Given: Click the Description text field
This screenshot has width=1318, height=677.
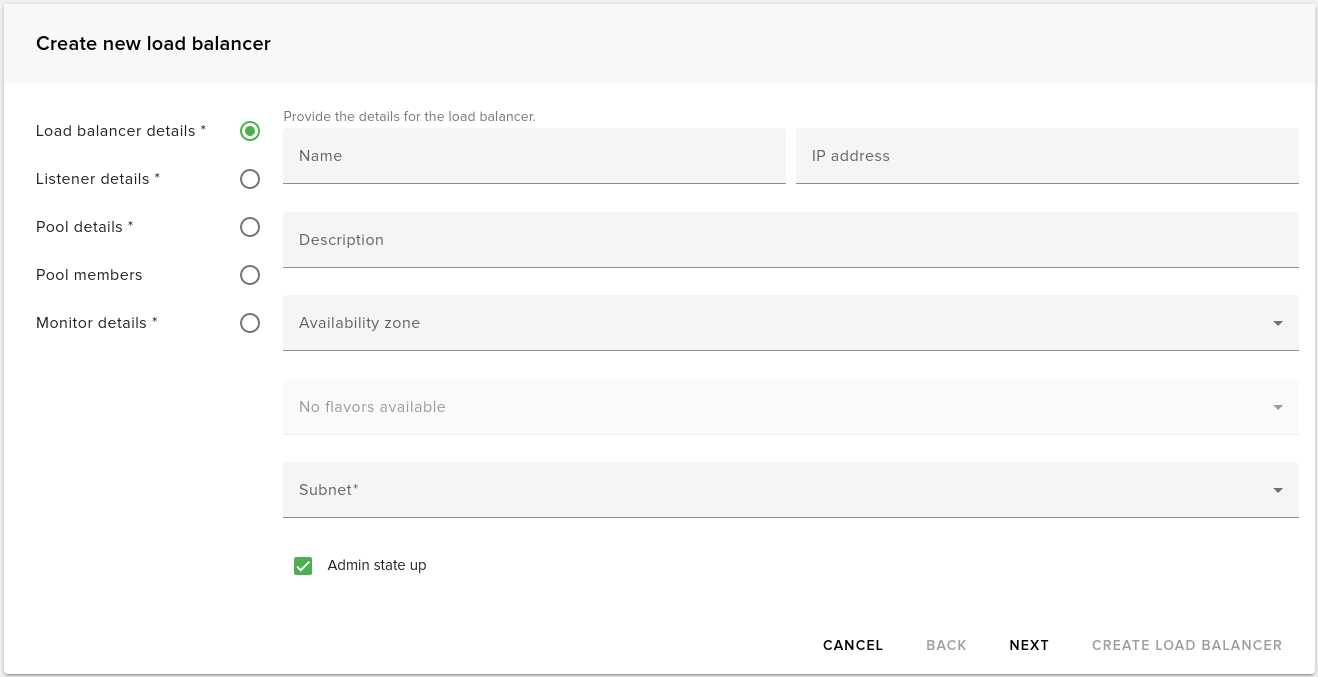Looking at the screenshot, I should coord(790,240).
